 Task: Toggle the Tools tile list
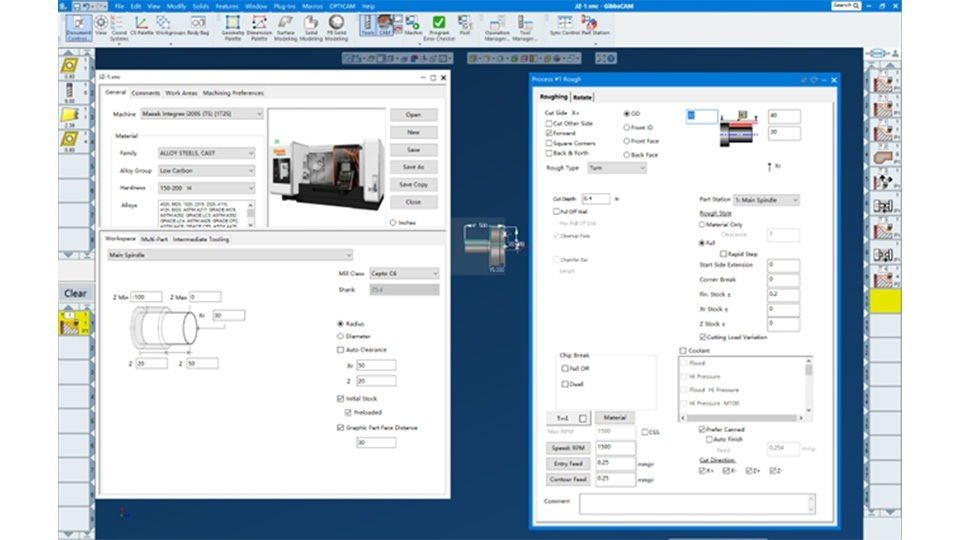(x=367, y=25)
